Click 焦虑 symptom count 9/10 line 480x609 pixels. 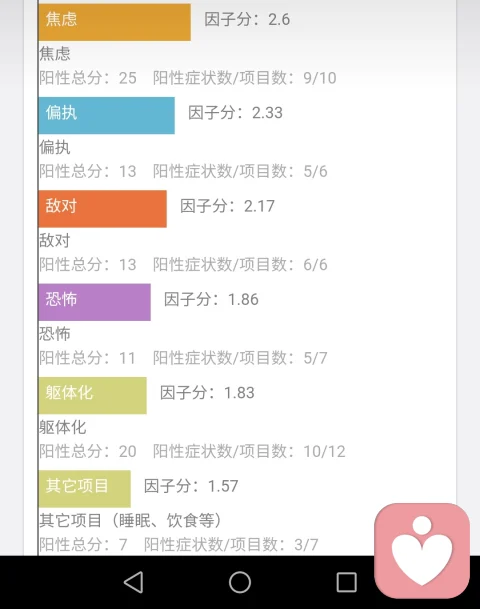point(245,78)
